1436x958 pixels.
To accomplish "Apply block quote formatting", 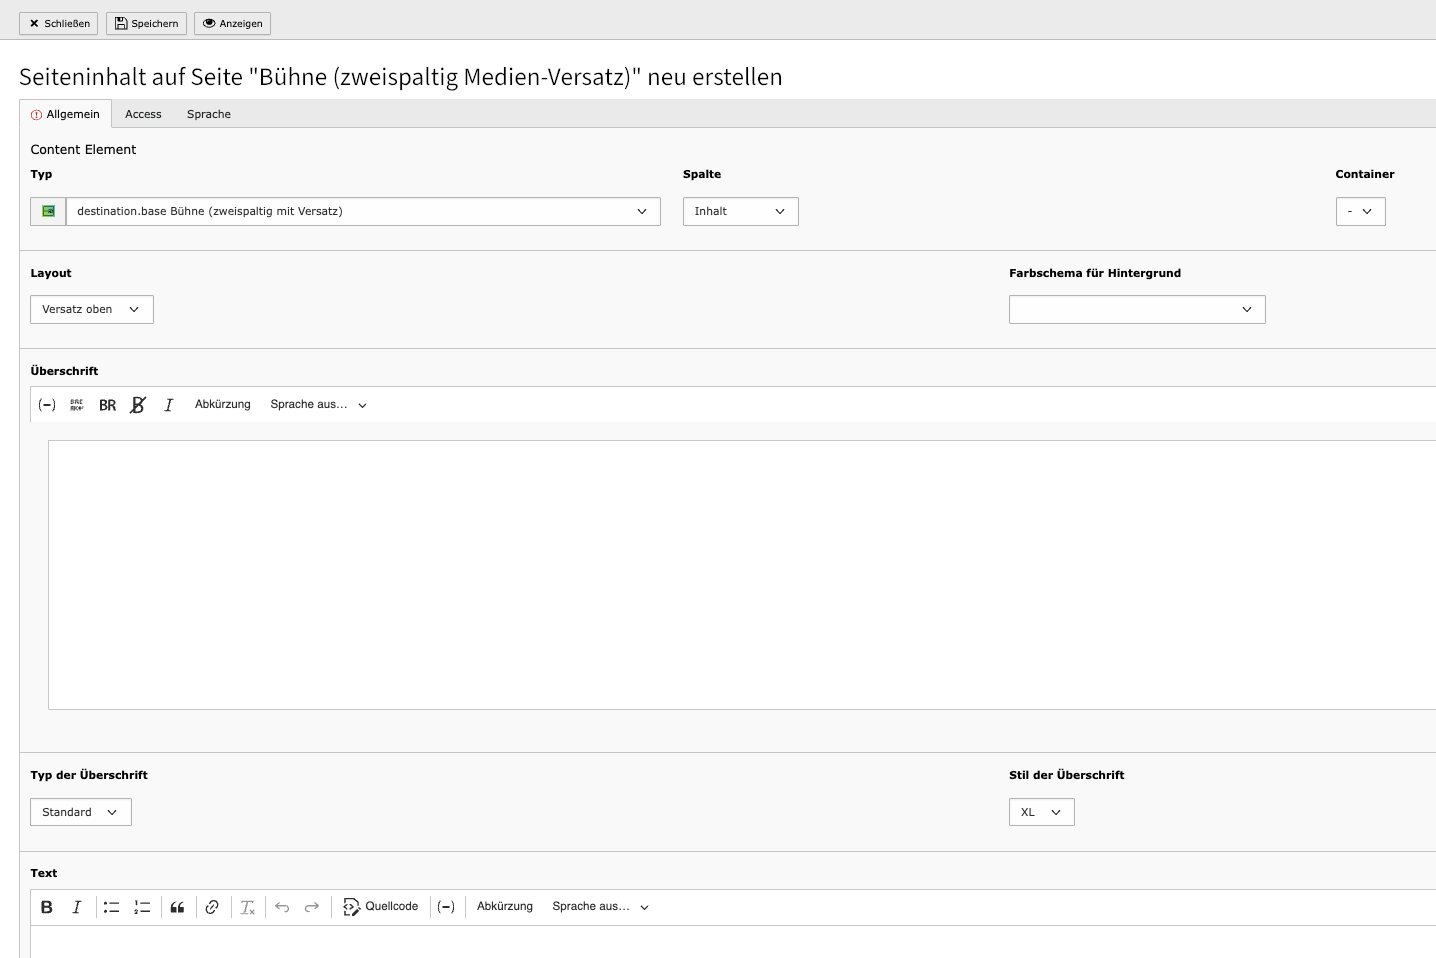I will click(177, 907).
